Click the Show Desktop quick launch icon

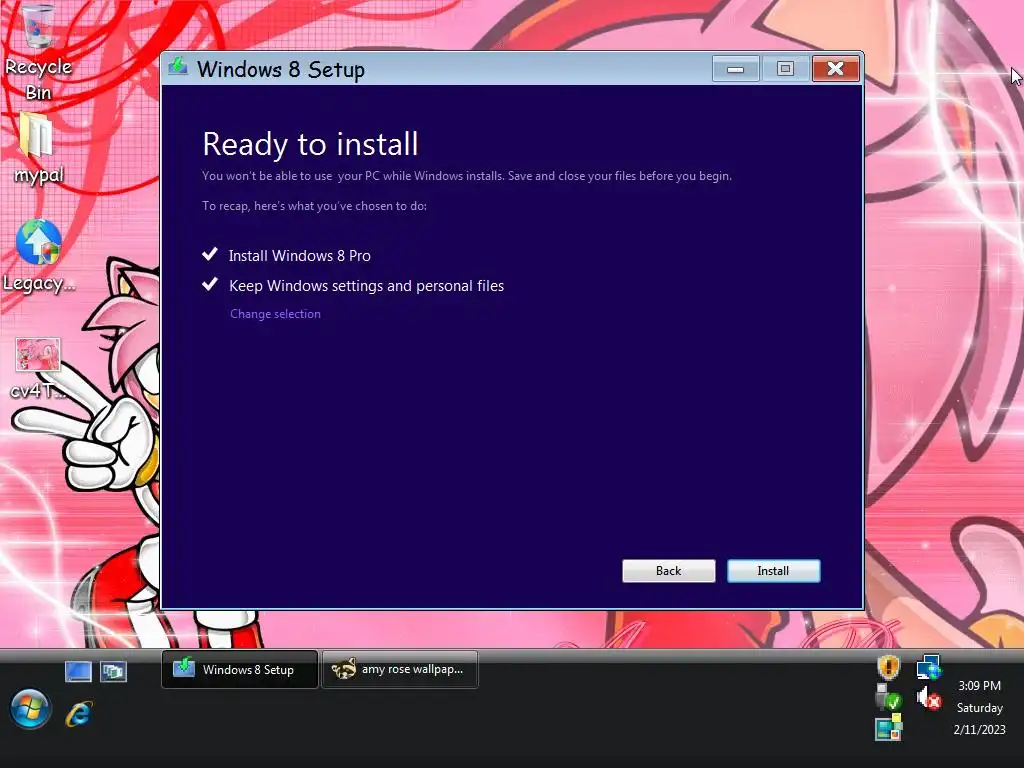point(78,671)
